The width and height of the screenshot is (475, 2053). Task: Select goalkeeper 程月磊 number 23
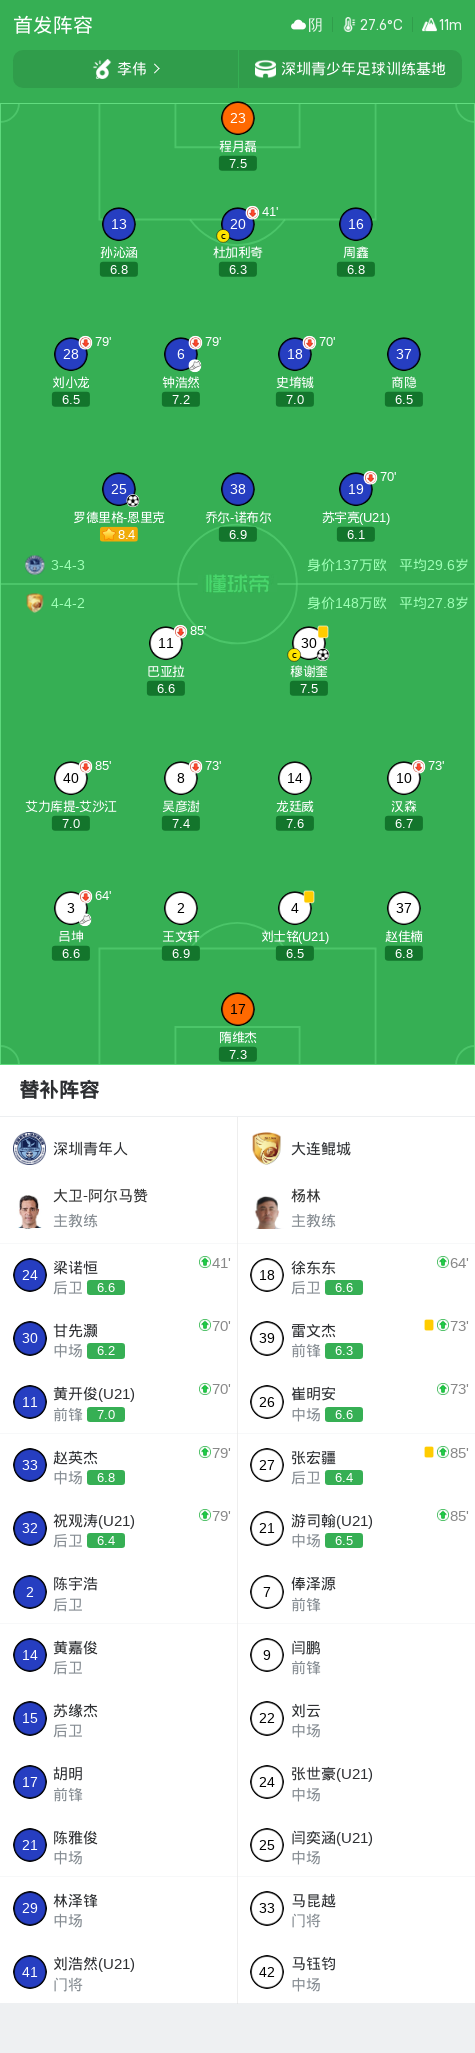click(x=238, y=118)
